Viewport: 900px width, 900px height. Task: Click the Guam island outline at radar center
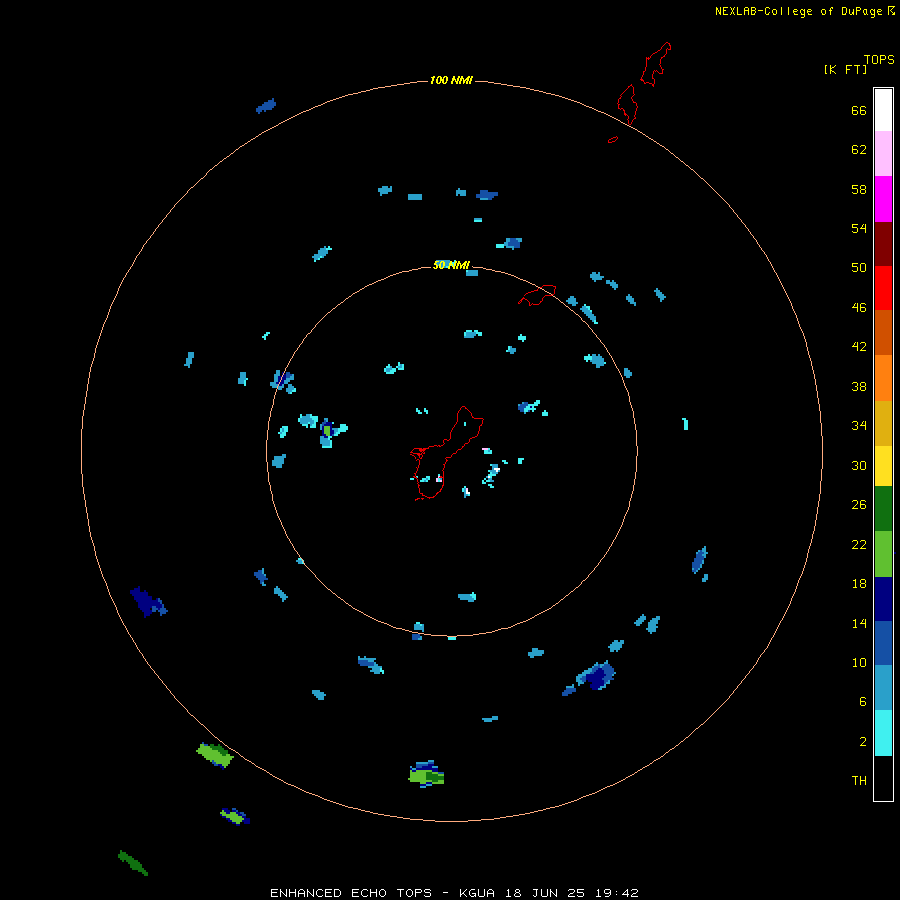click(447, 453)
